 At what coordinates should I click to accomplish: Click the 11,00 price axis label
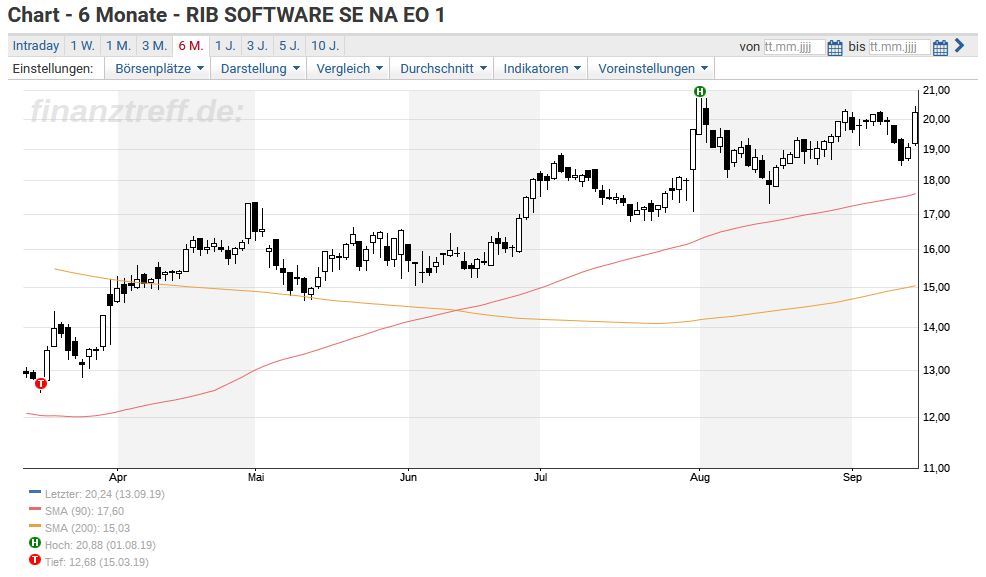pos(936,468)
